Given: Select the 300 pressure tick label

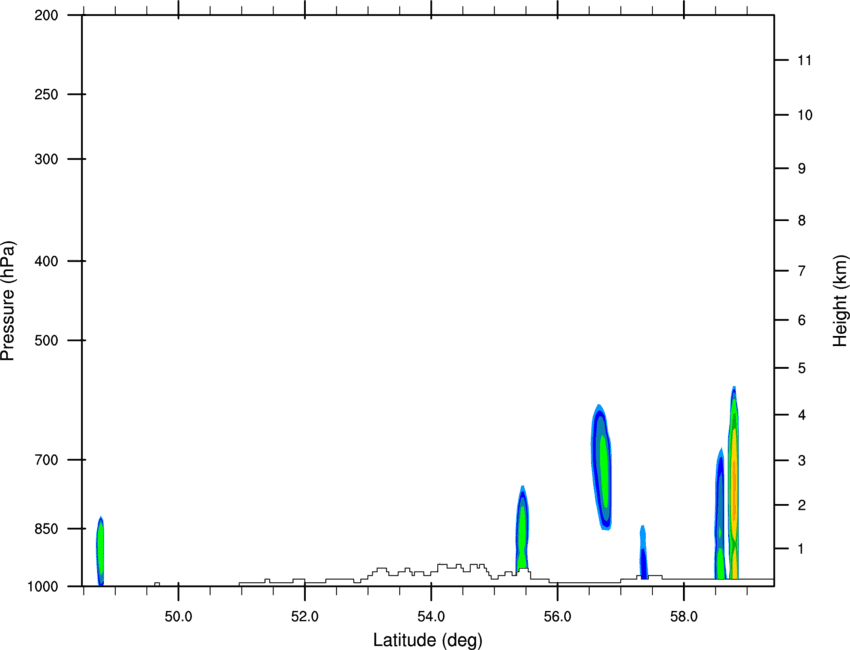Looking at the screenshot, I should point(46,159).
